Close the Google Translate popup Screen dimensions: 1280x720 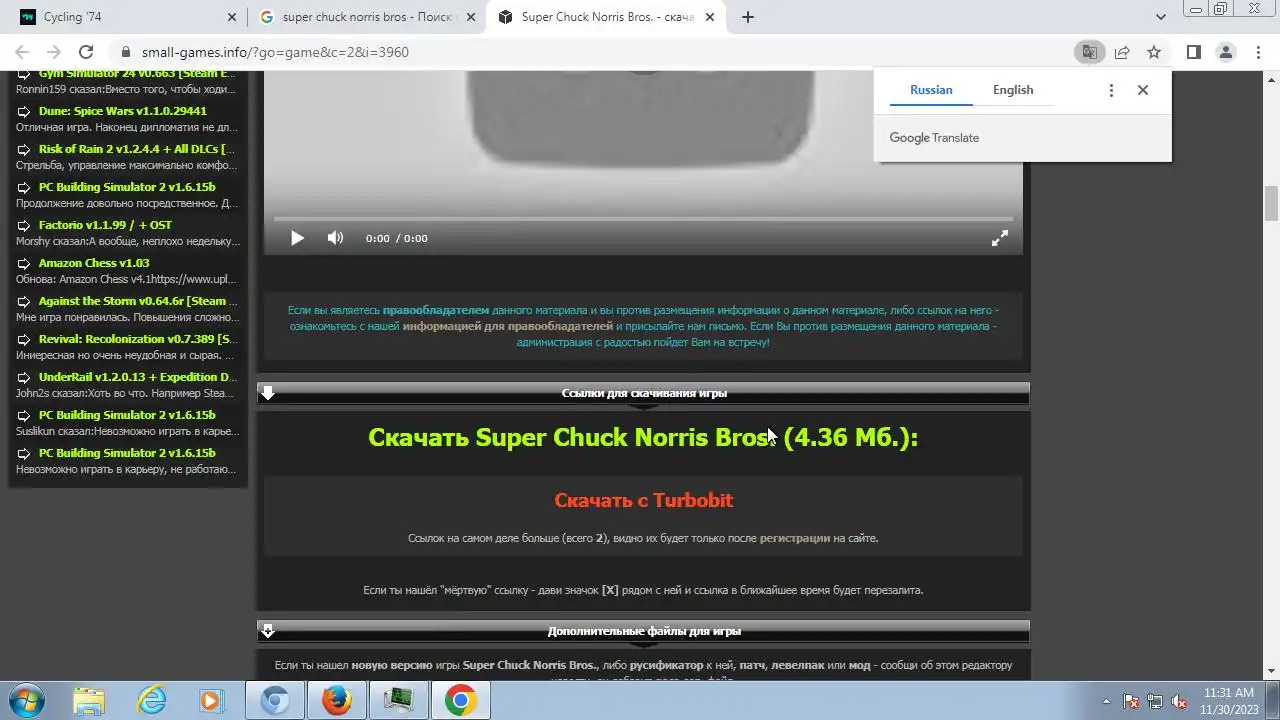pyautogui.click(x=1143, y=90)
